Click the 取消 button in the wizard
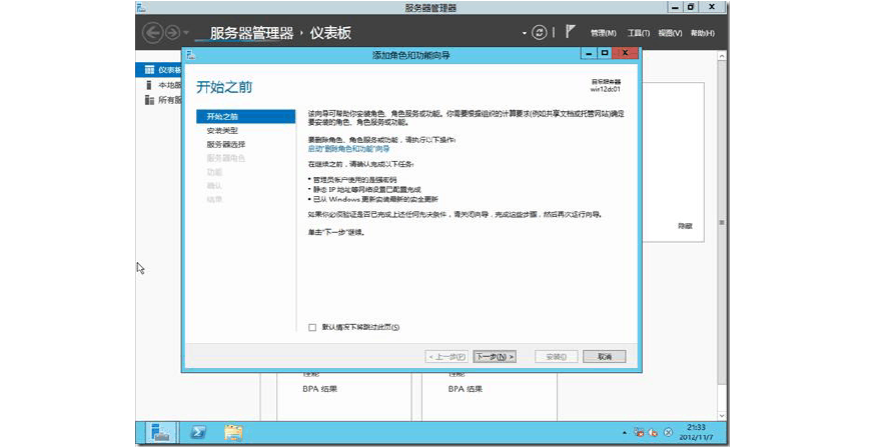 604,356
